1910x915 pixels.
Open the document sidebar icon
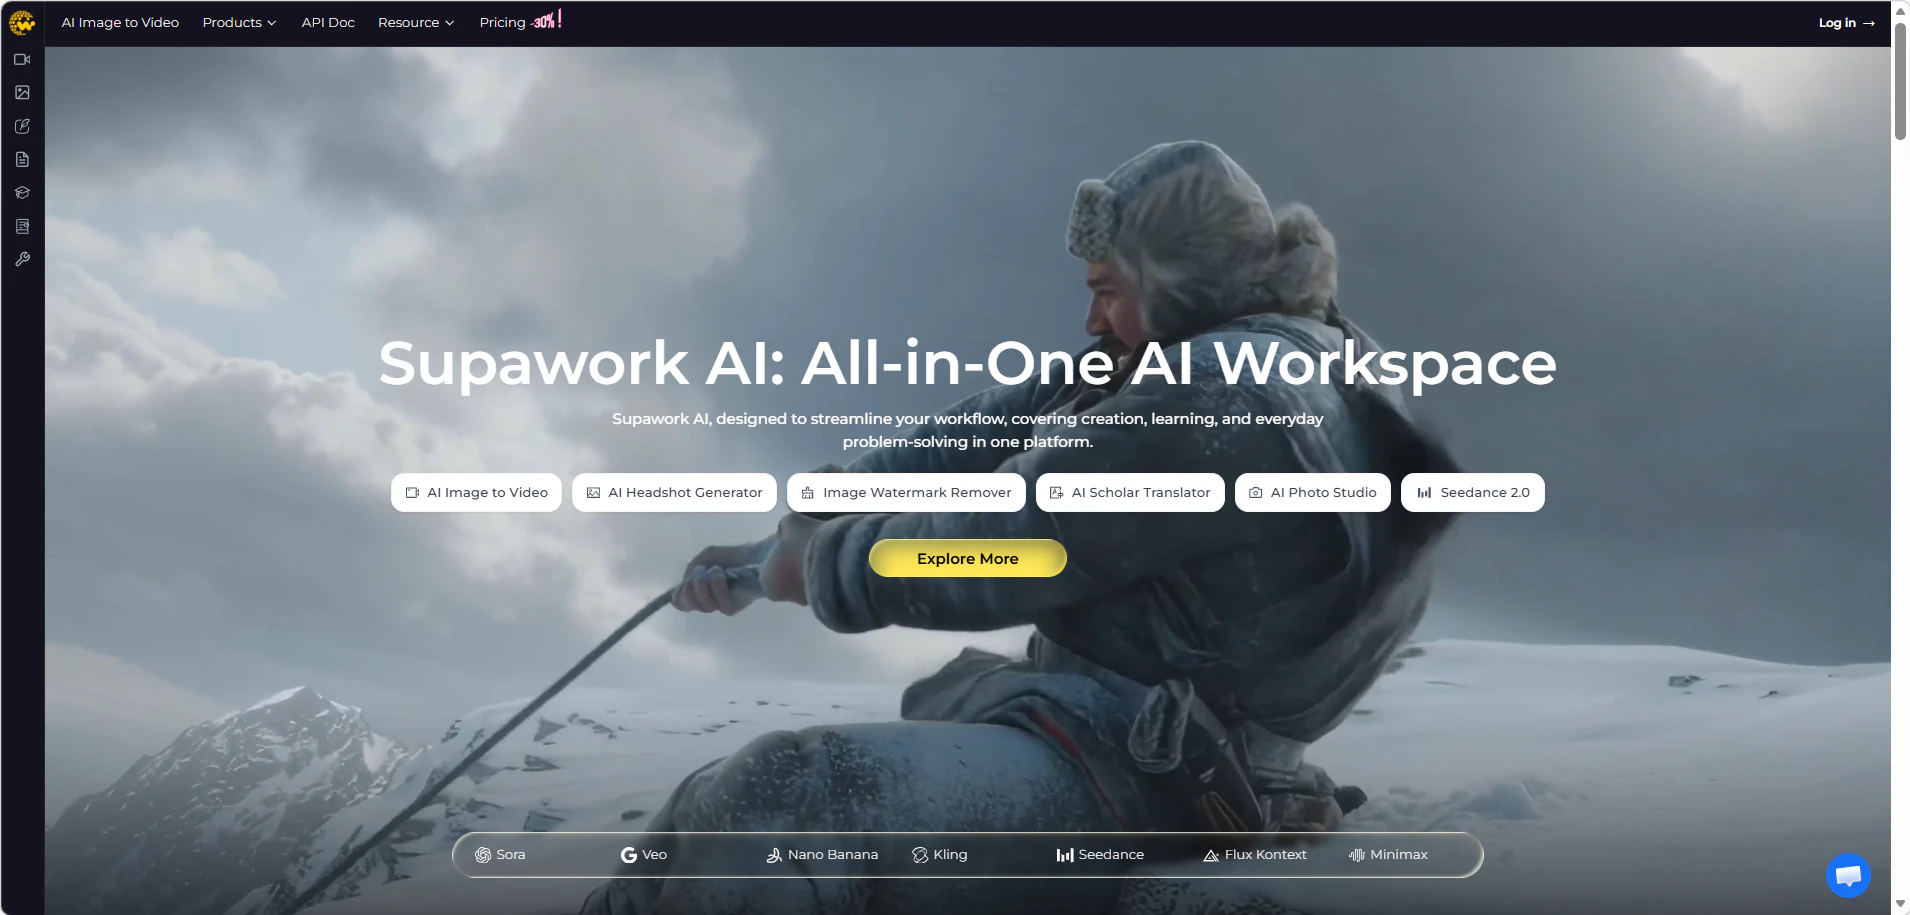22,160
